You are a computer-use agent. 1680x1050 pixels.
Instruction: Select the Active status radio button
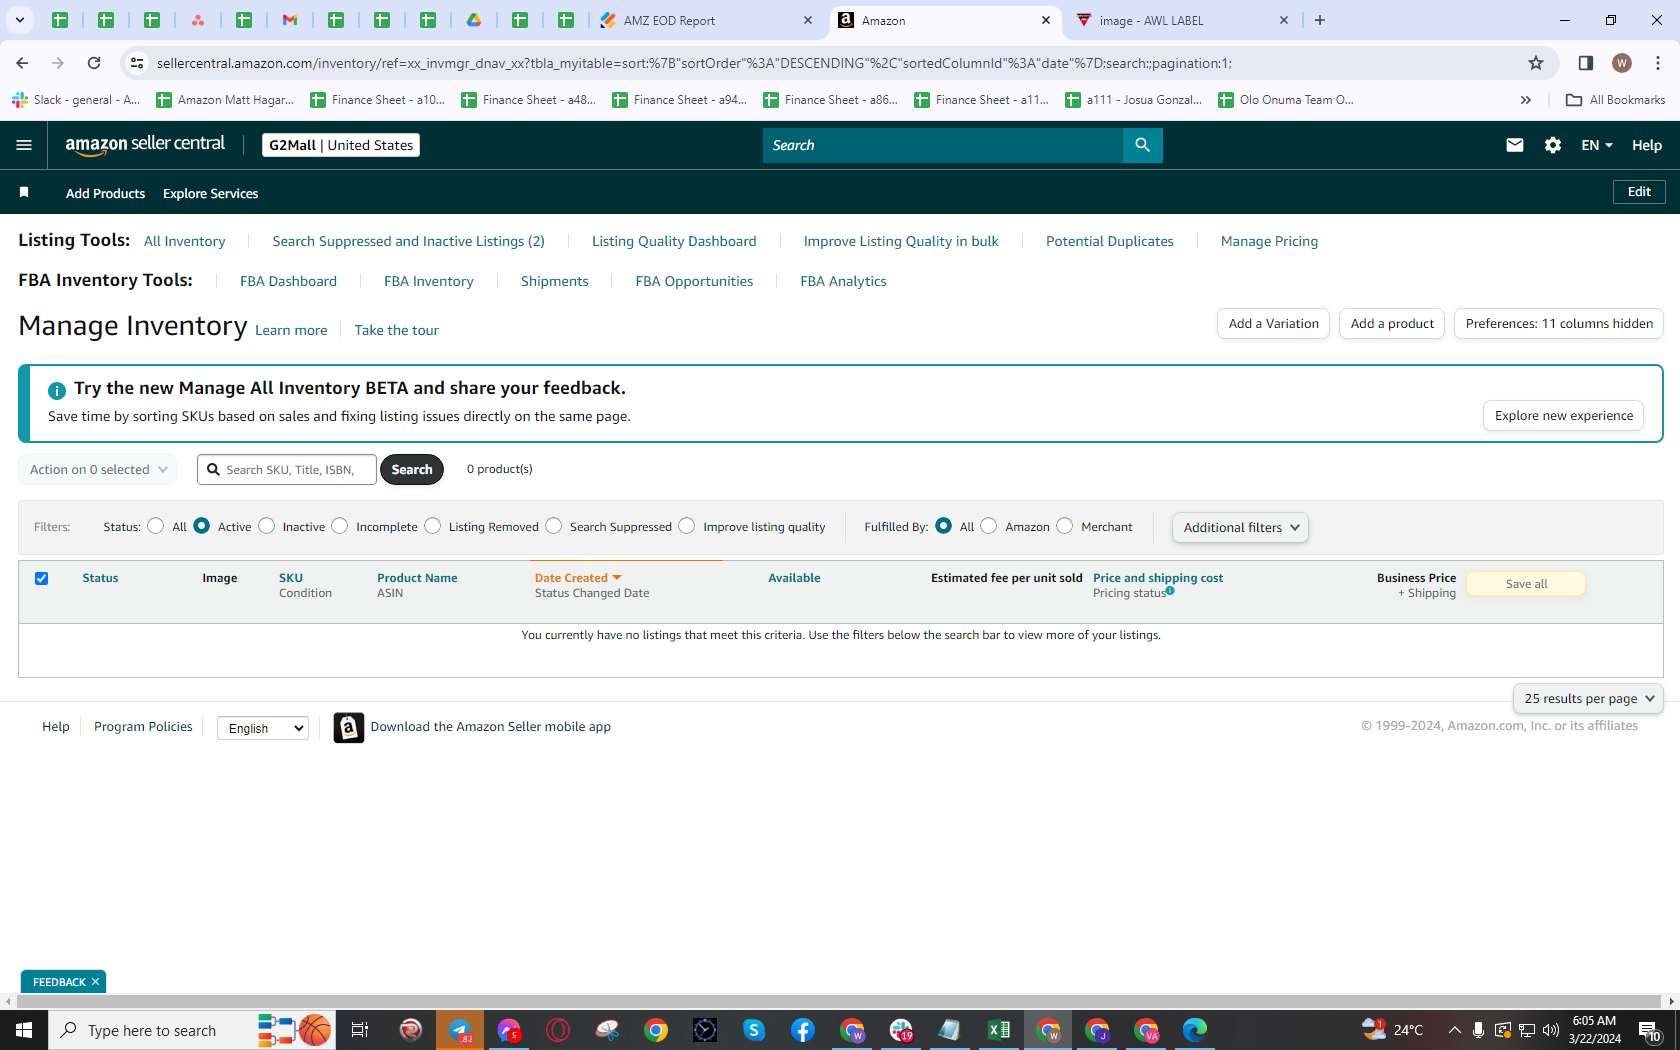tap(202, 526)
